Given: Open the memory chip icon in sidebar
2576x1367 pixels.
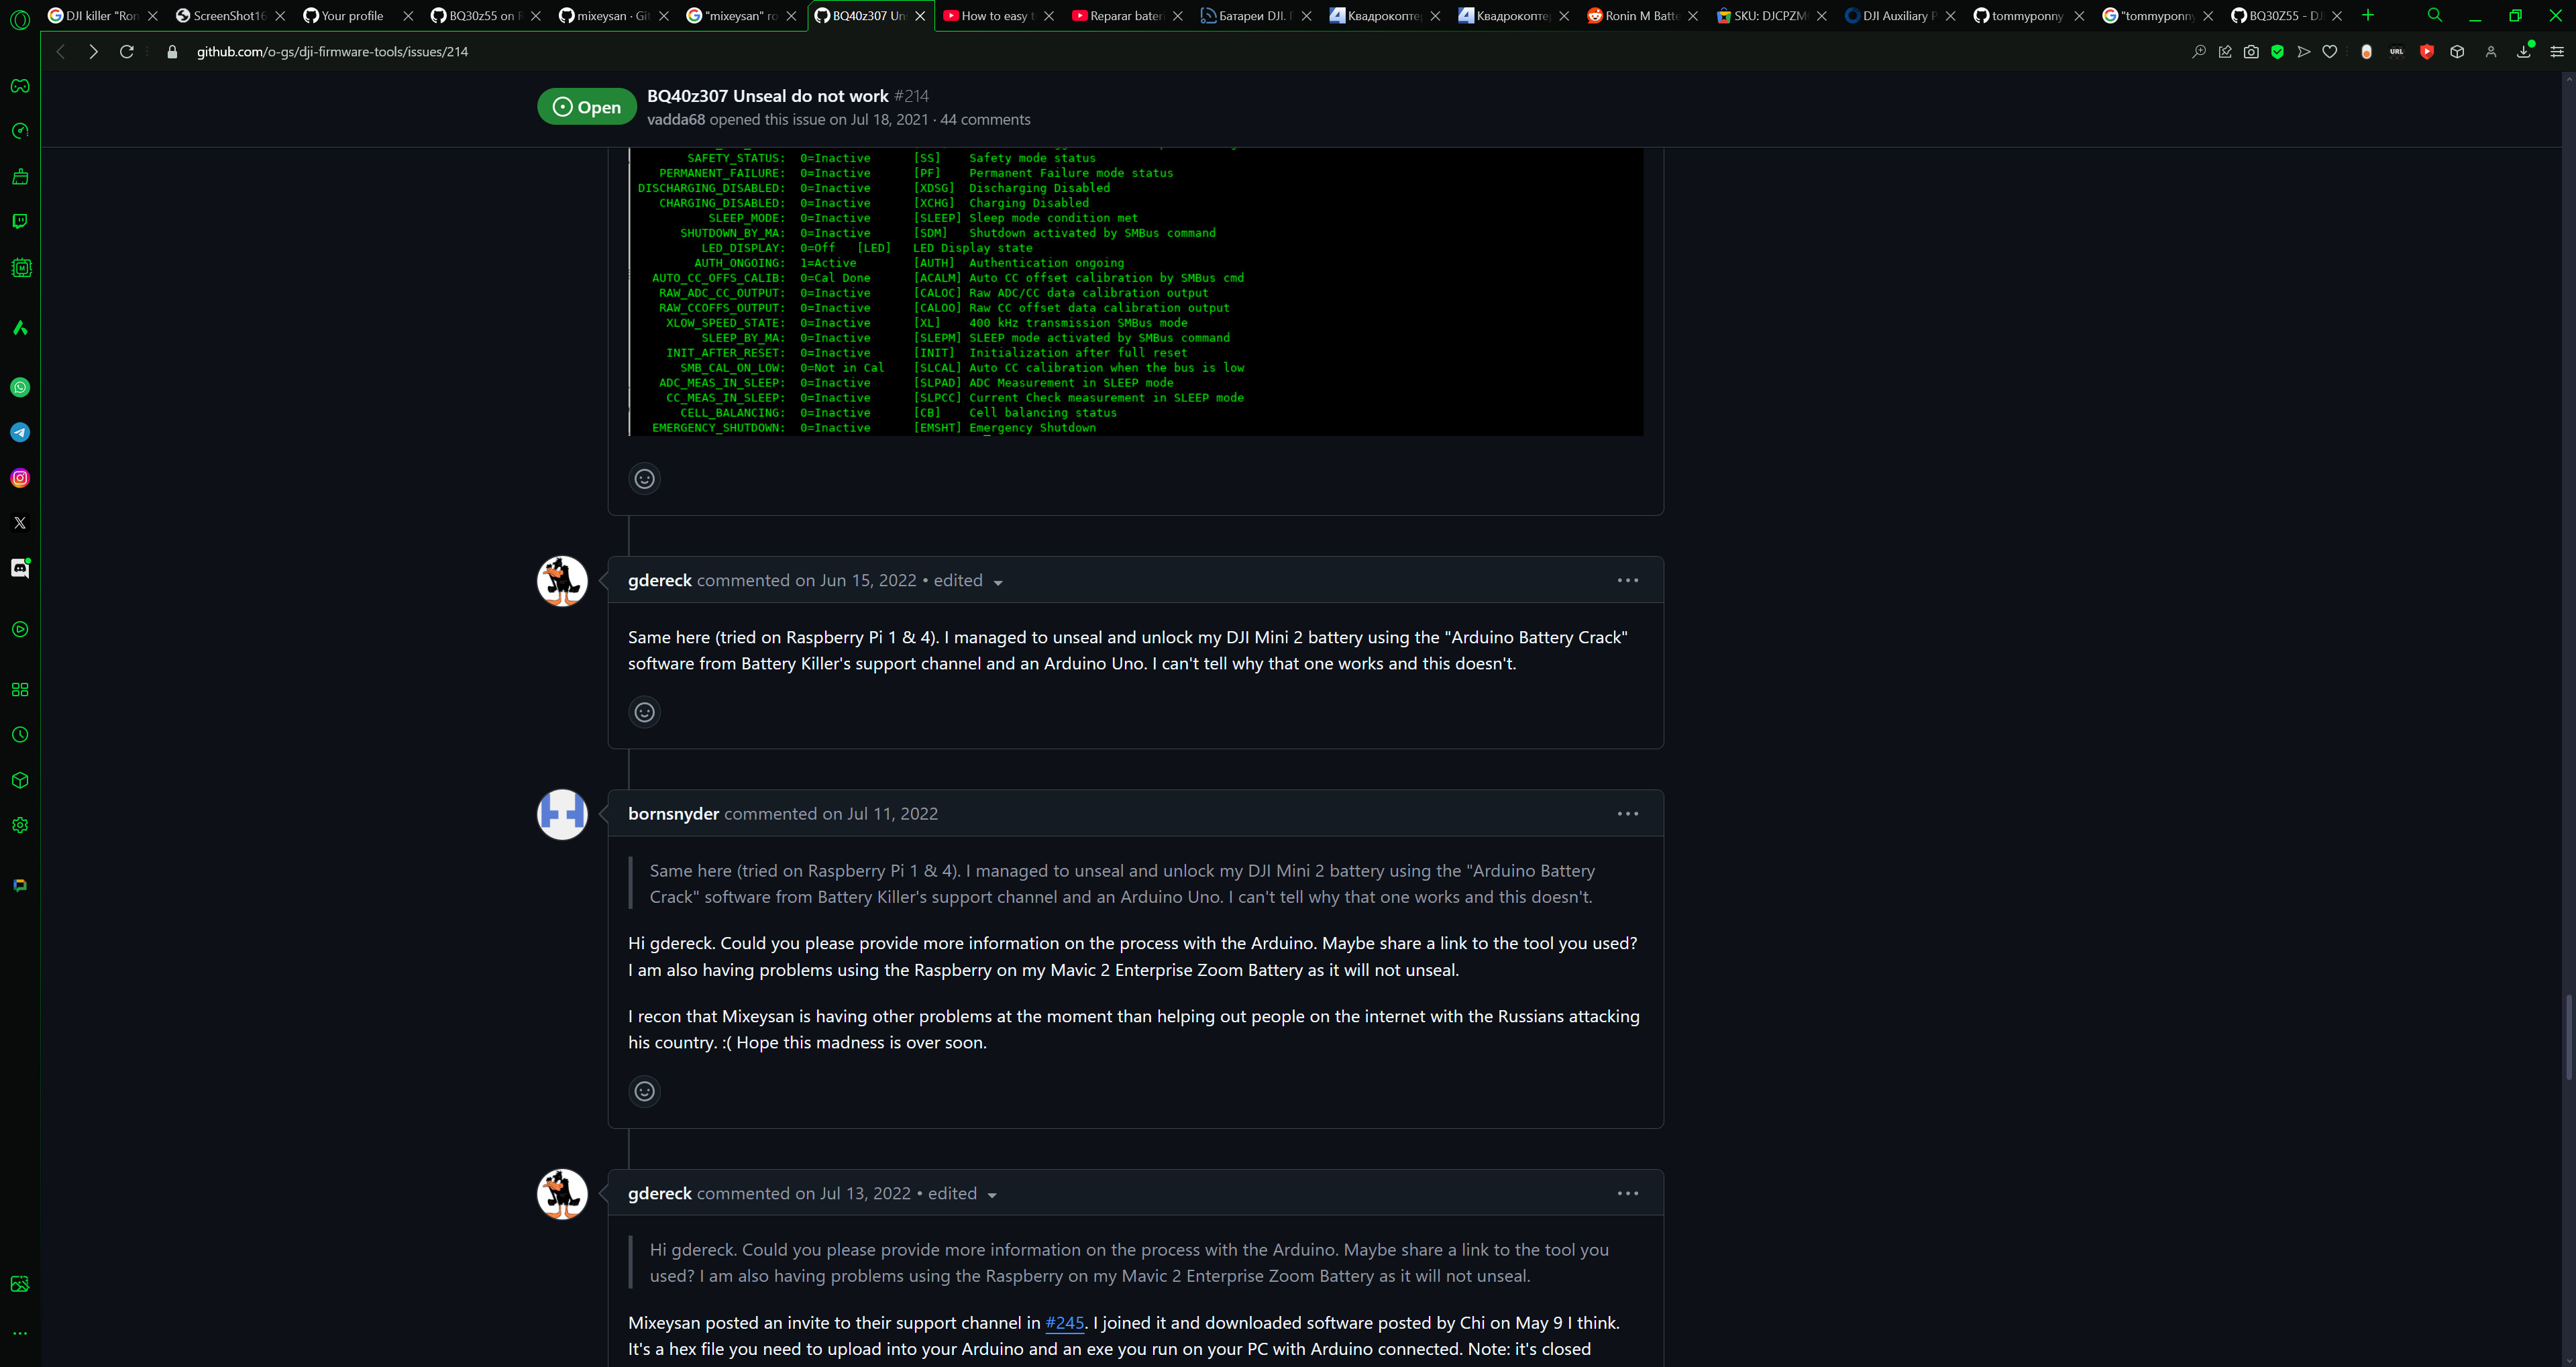Looking at the screenshot, I should click(20, 268).
